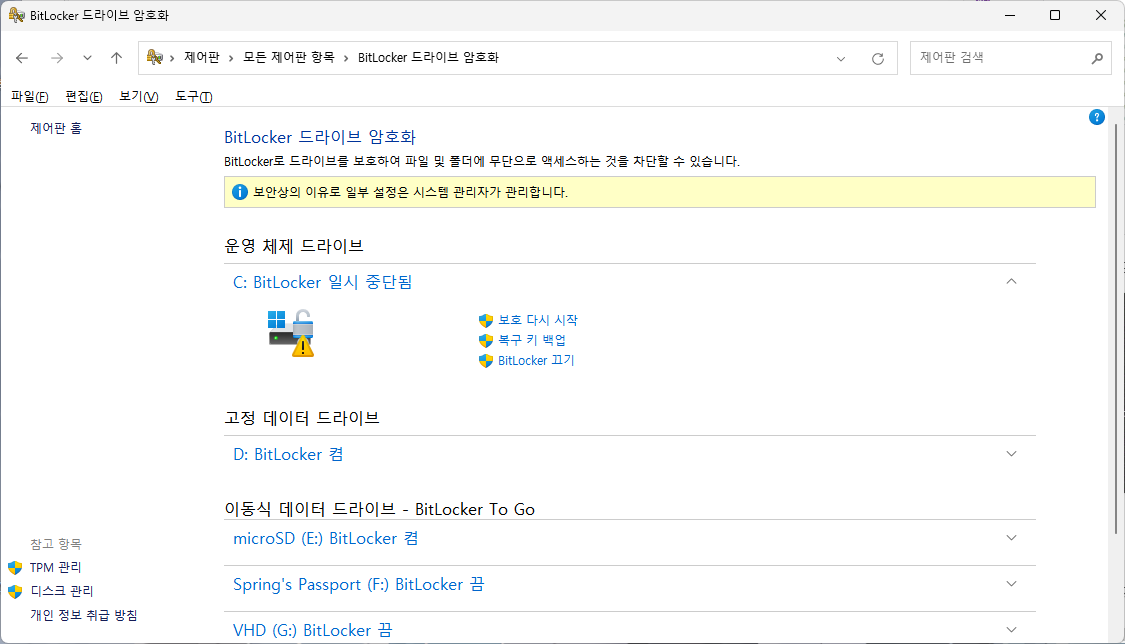Go to 제어판 홈
This screenshot has width=1125, height=644.
(56, 128)
